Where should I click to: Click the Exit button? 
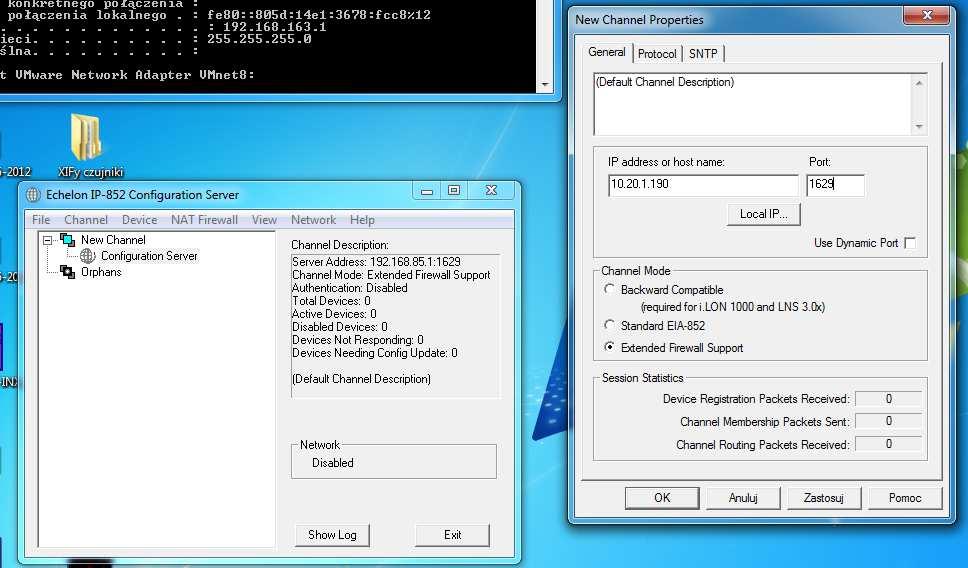[453, 535]
